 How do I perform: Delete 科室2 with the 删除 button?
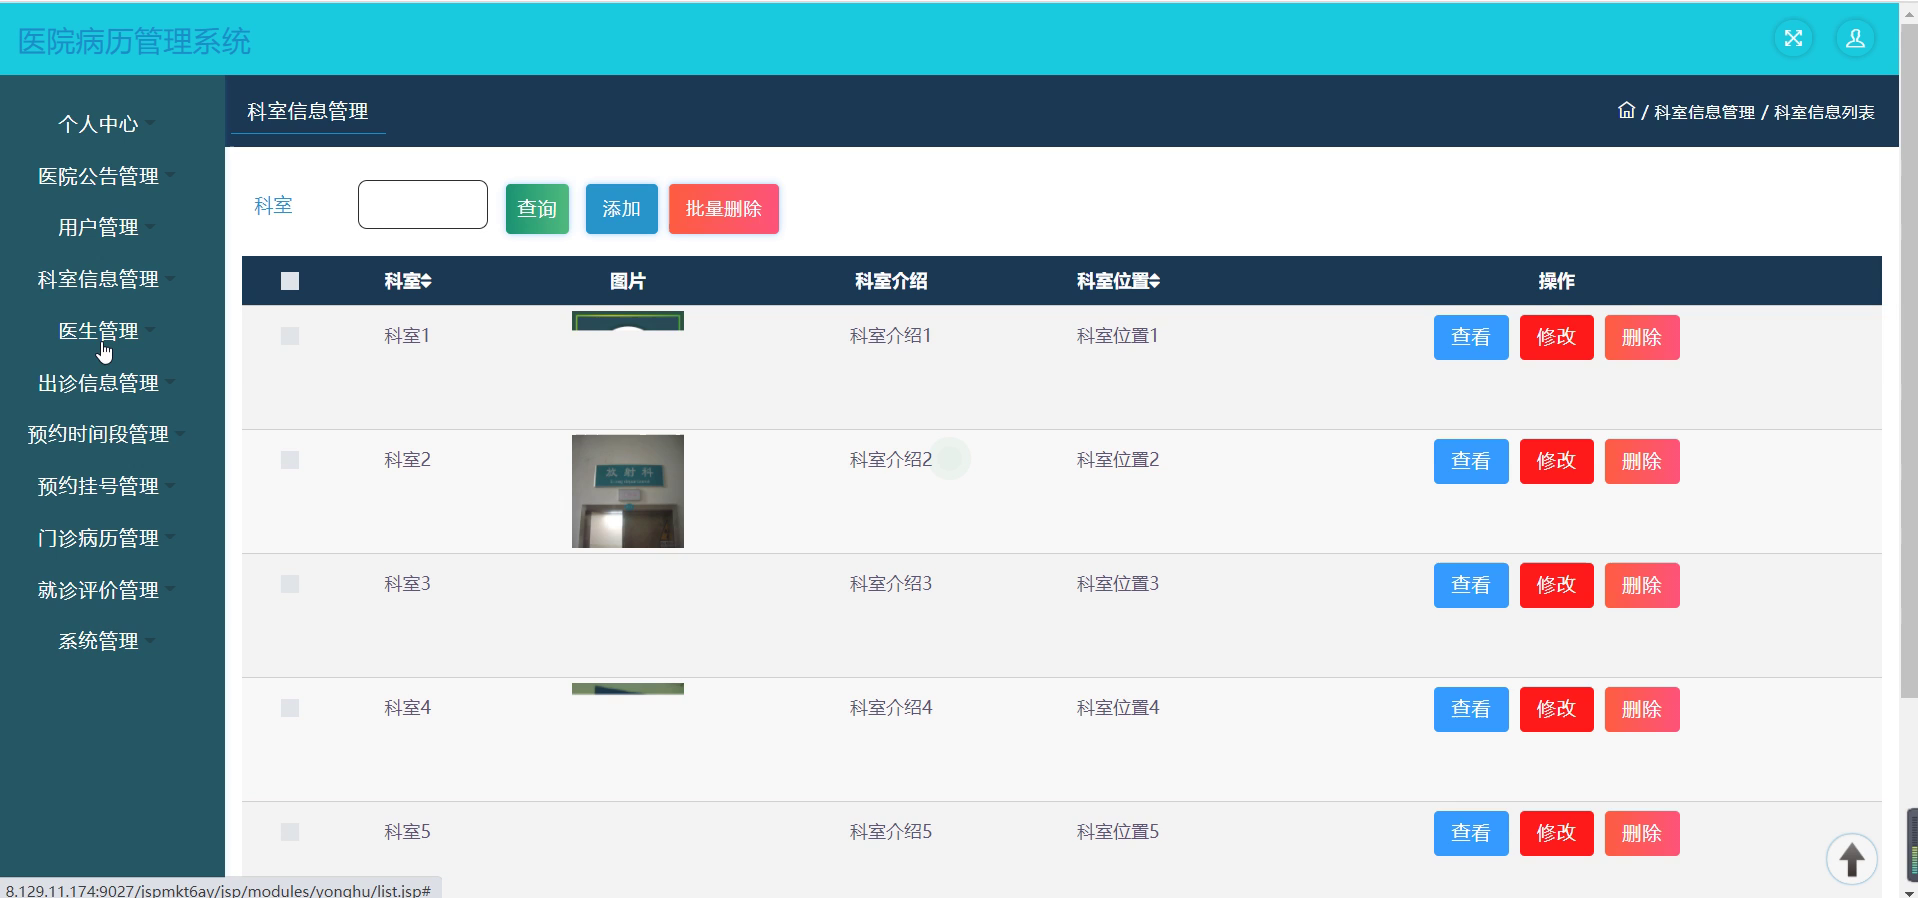(1642, 461)
